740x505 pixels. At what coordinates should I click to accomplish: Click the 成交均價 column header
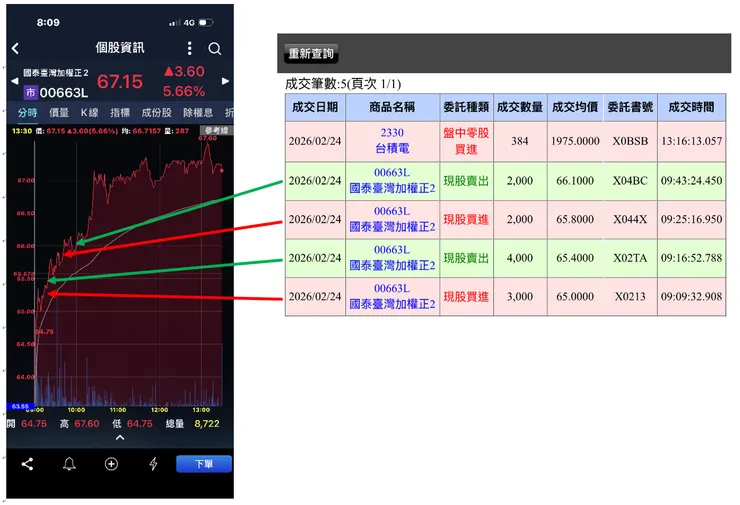pyautogui.click(x=575, y=107)
